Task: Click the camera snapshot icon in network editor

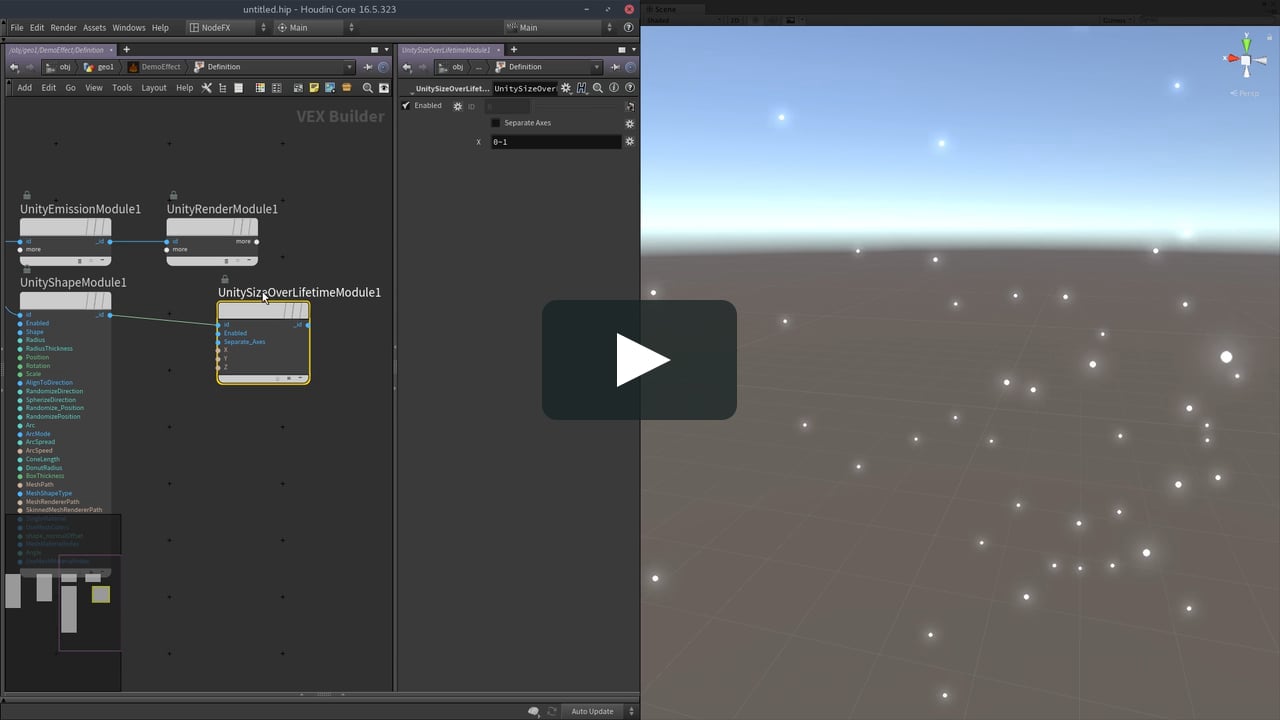Action: point(384,88)
